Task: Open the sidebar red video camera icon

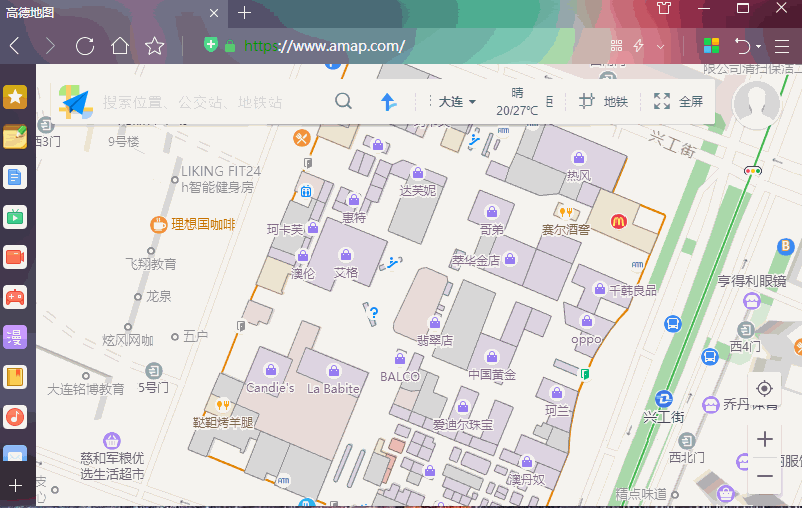Action: coord(15,257)
